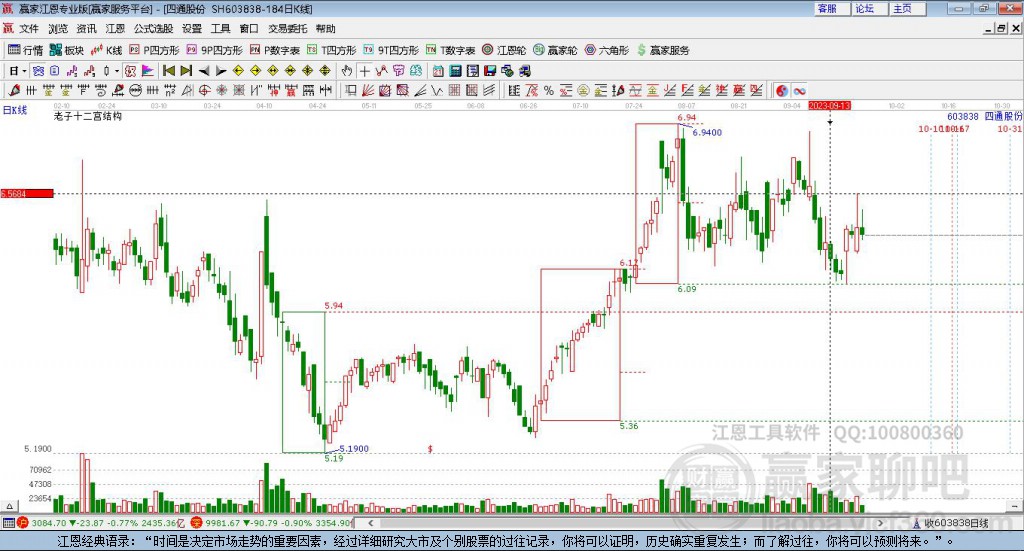Open the 工具 menu

(221, 29)
